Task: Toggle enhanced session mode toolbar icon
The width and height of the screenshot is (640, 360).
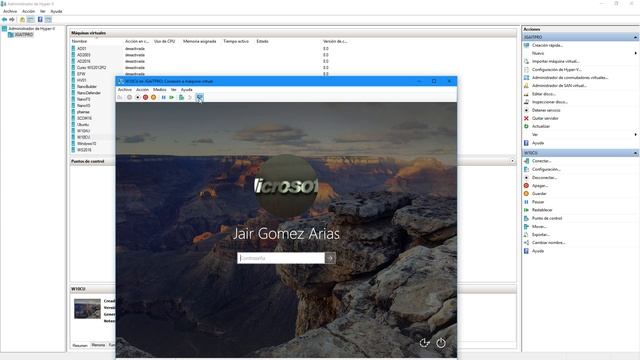Action: click(200, 97)
